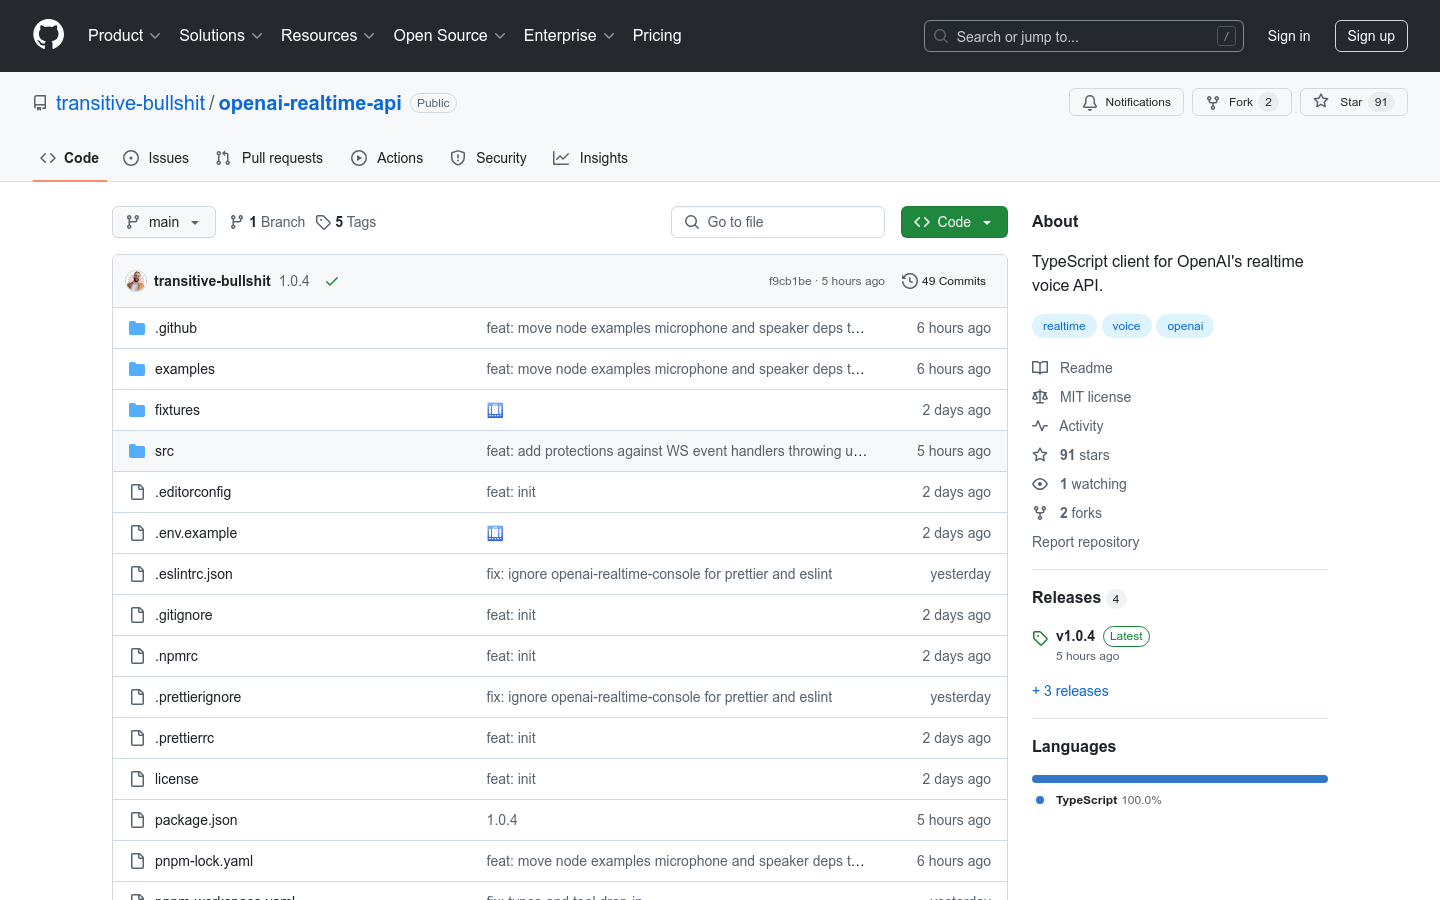Open the Insights tab
Viewport: 1440px width, 900px height.
tap(590, 158)
